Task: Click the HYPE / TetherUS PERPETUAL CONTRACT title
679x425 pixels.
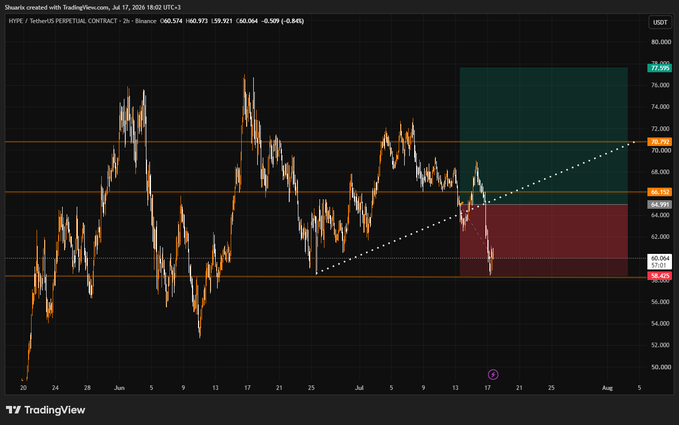Action: coord(63,21)
